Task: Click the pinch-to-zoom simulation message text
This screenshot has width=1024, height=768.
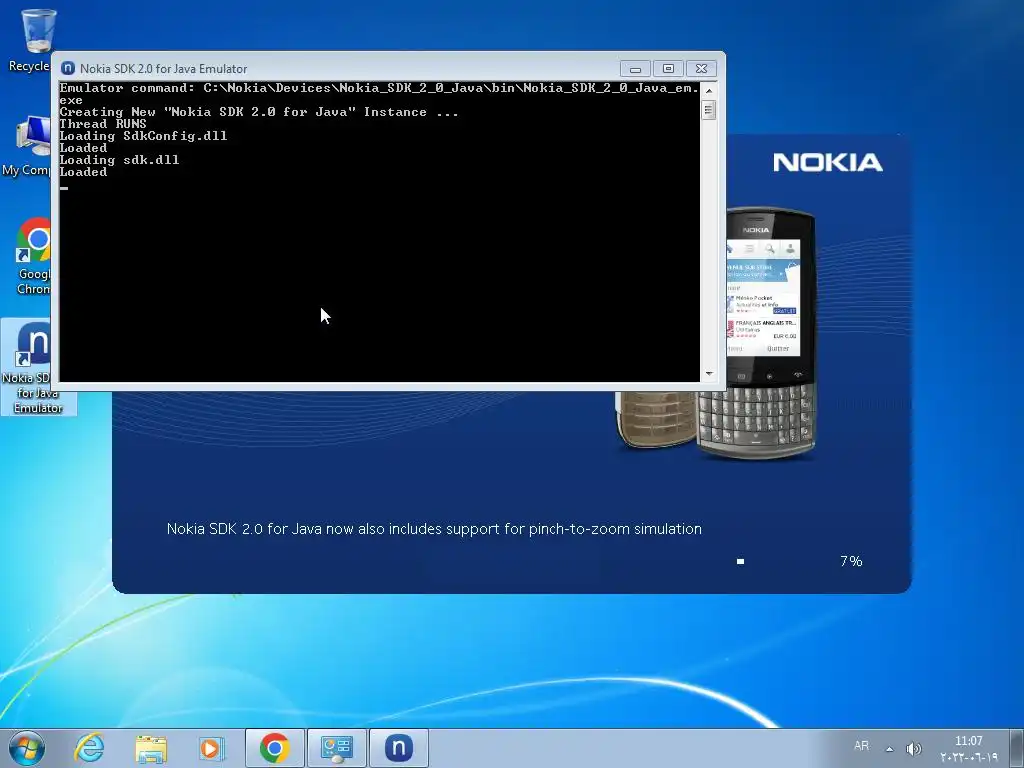Action: 434,529
